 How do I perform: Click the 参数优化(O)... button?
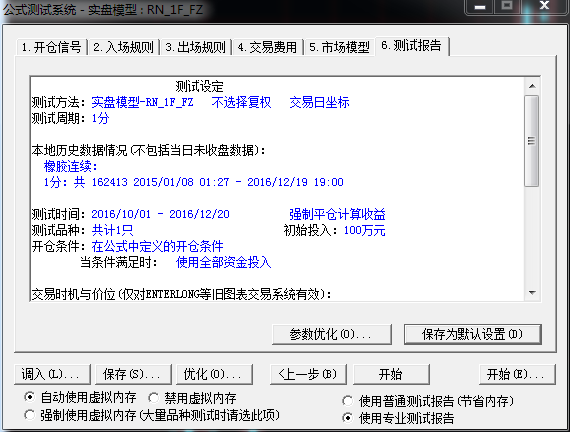click(x=332, y=334)
